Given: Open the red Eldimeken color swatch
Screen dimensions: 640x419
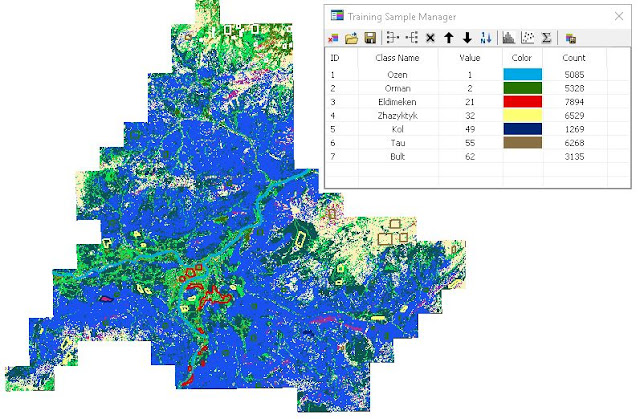Looking at the screenshot, I should (x=522, y=102).
